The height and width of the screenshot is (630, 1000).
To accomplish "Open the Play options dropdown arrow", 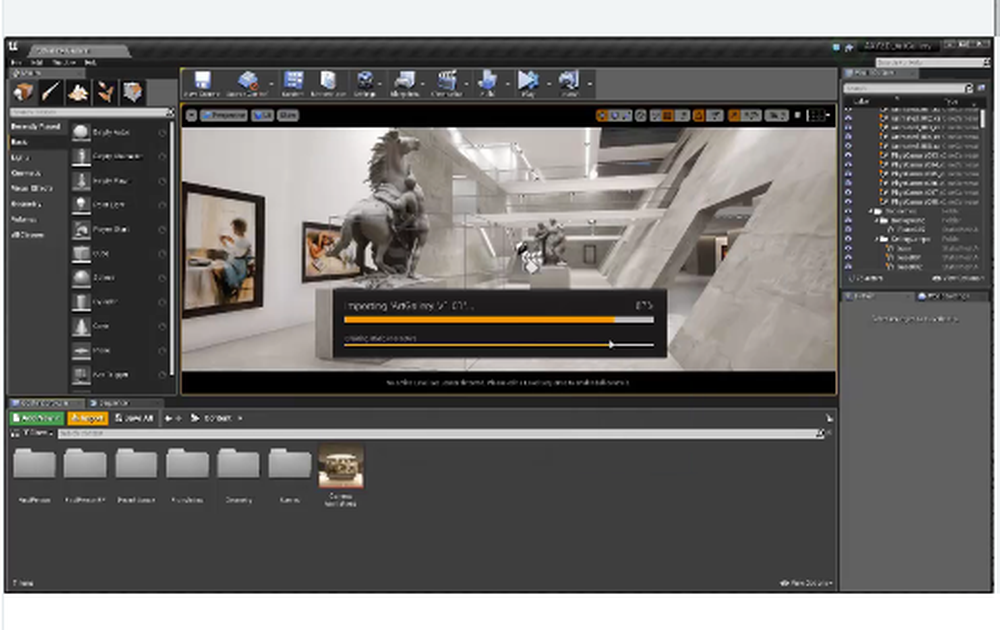I will point(549,83).
